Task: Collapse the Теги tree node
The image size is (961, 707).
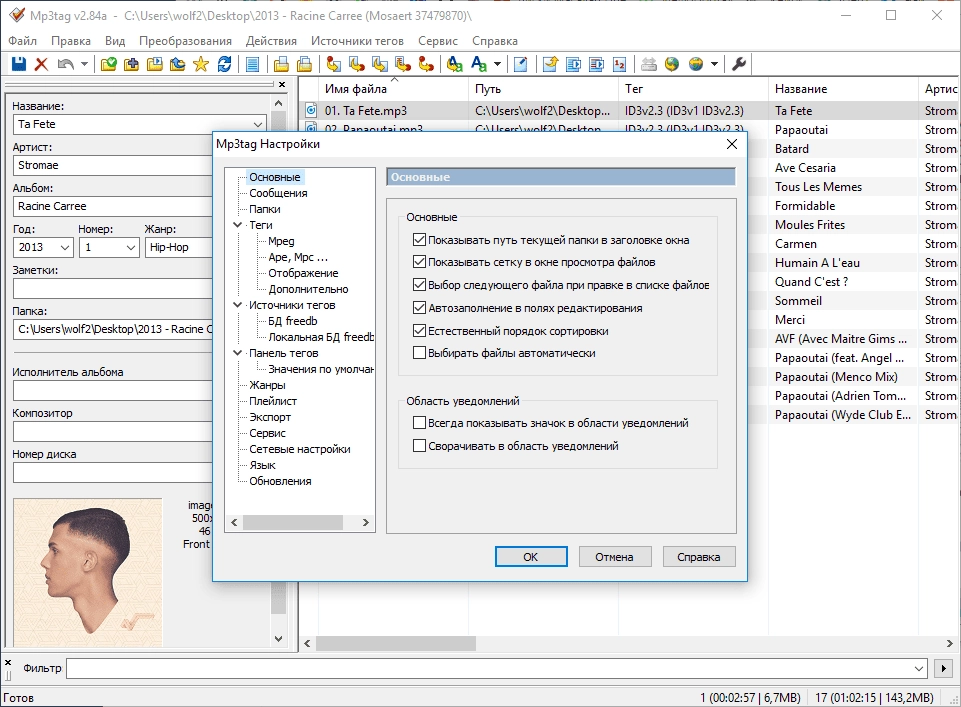Action: click(238, 225)
